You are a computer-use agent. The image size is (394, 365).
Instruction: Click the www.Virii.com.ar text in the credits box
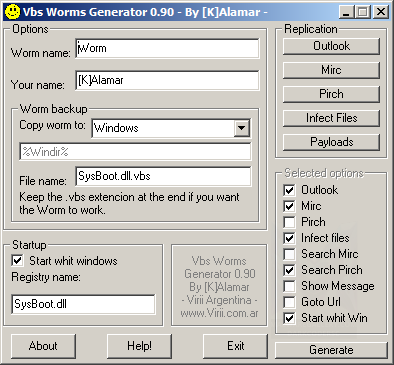click(x=219, y=313)
